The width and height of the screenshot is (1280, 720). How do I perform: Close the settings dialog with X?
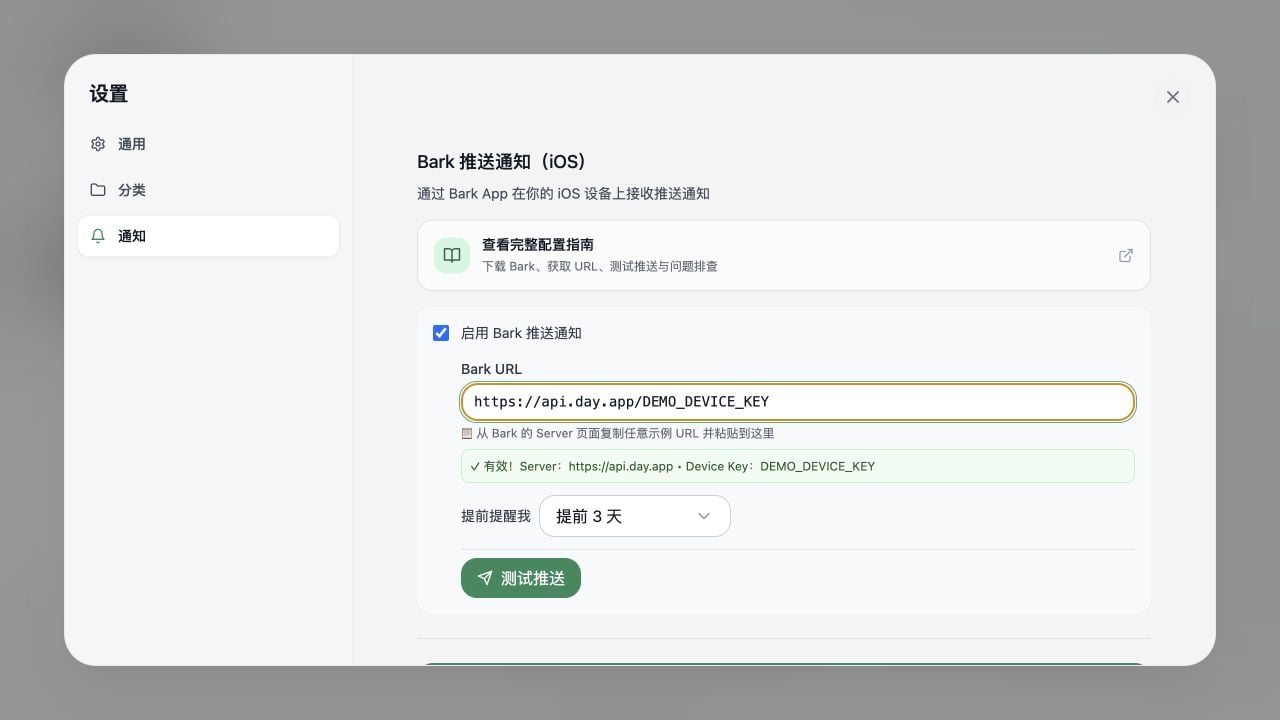[1173, 97]
